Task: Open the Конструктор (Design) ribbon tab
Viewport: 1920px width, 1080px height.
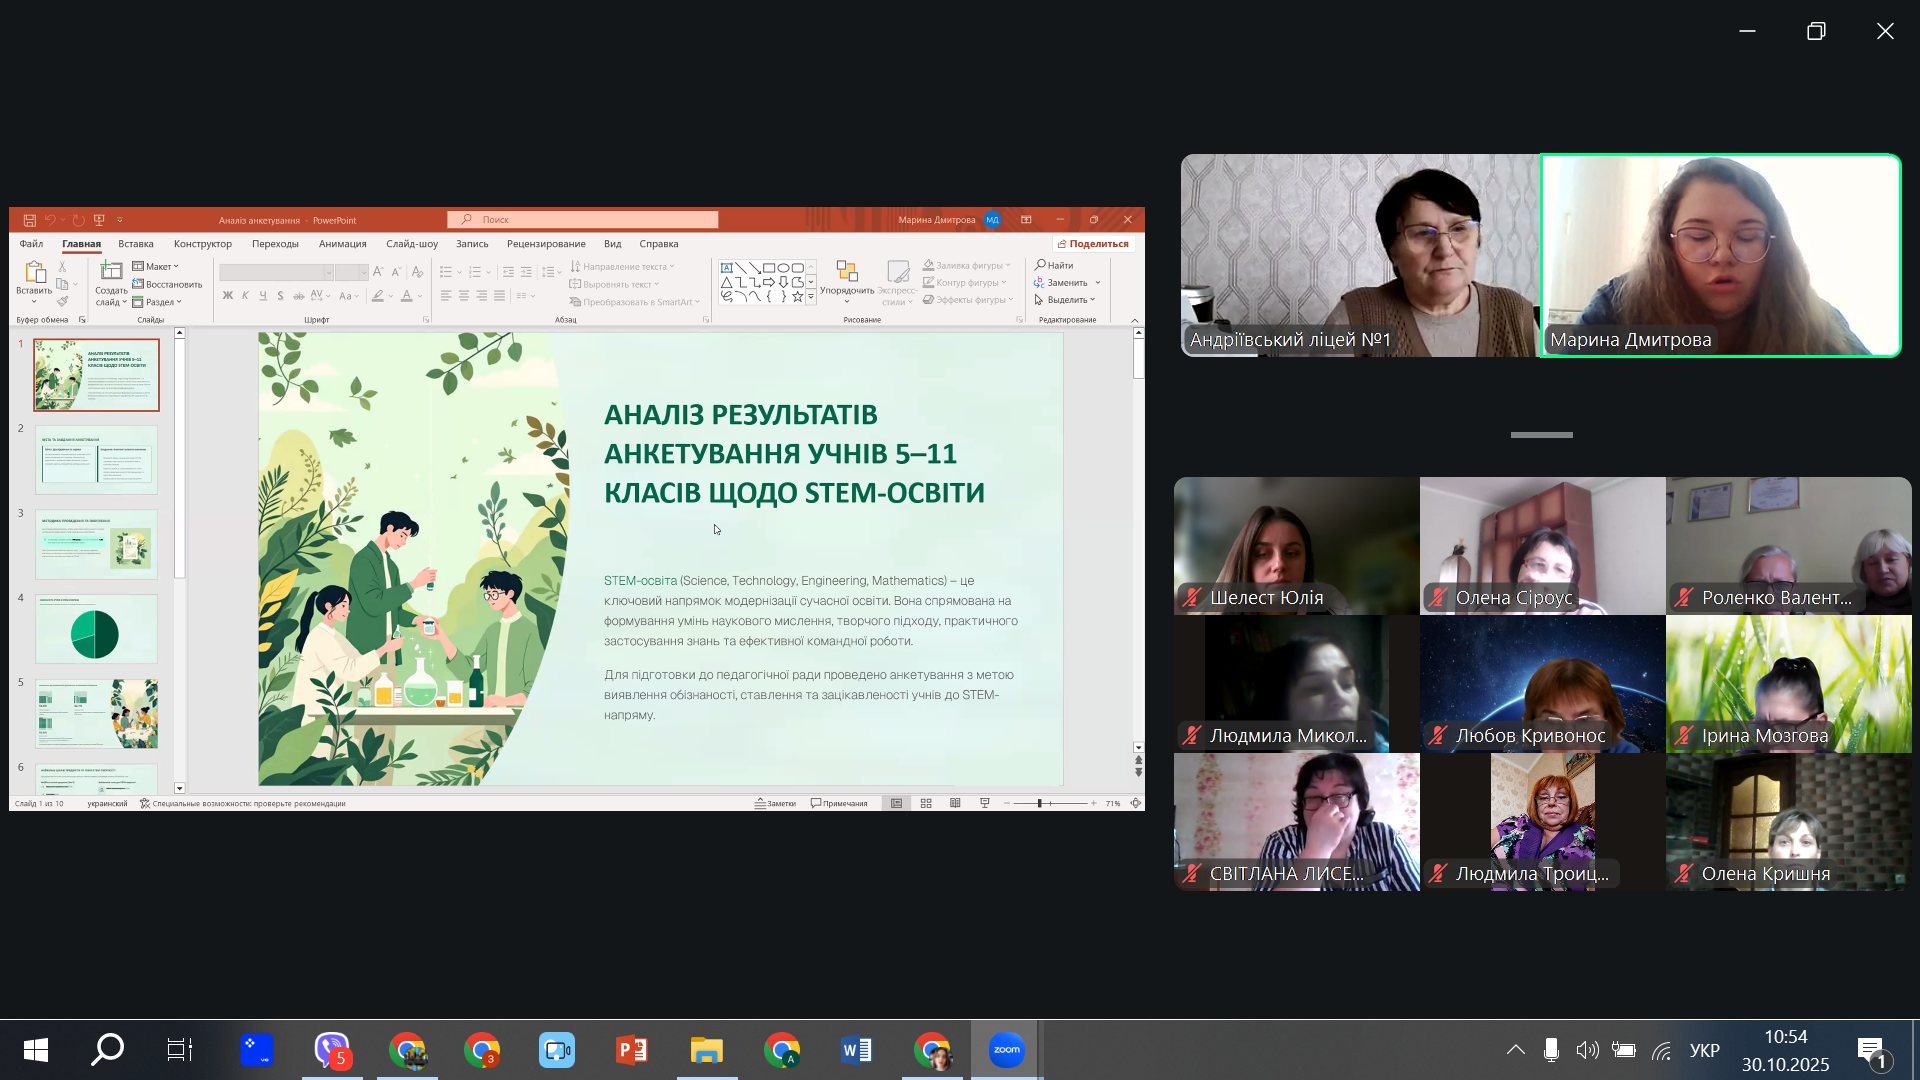Action: point(202,244)
